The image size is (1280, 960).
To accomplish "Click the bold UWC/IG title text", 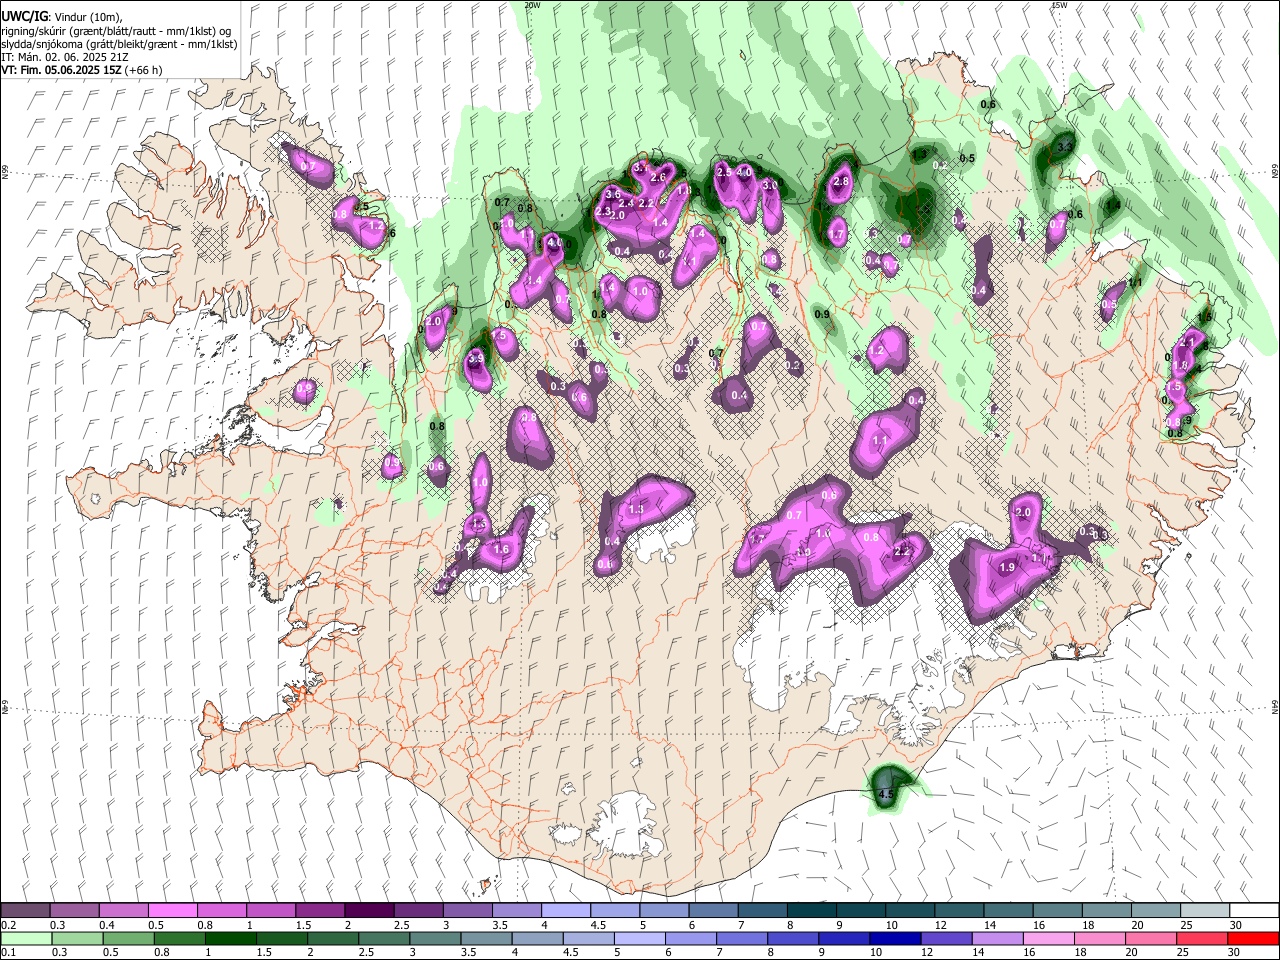I will coord(24,17).
